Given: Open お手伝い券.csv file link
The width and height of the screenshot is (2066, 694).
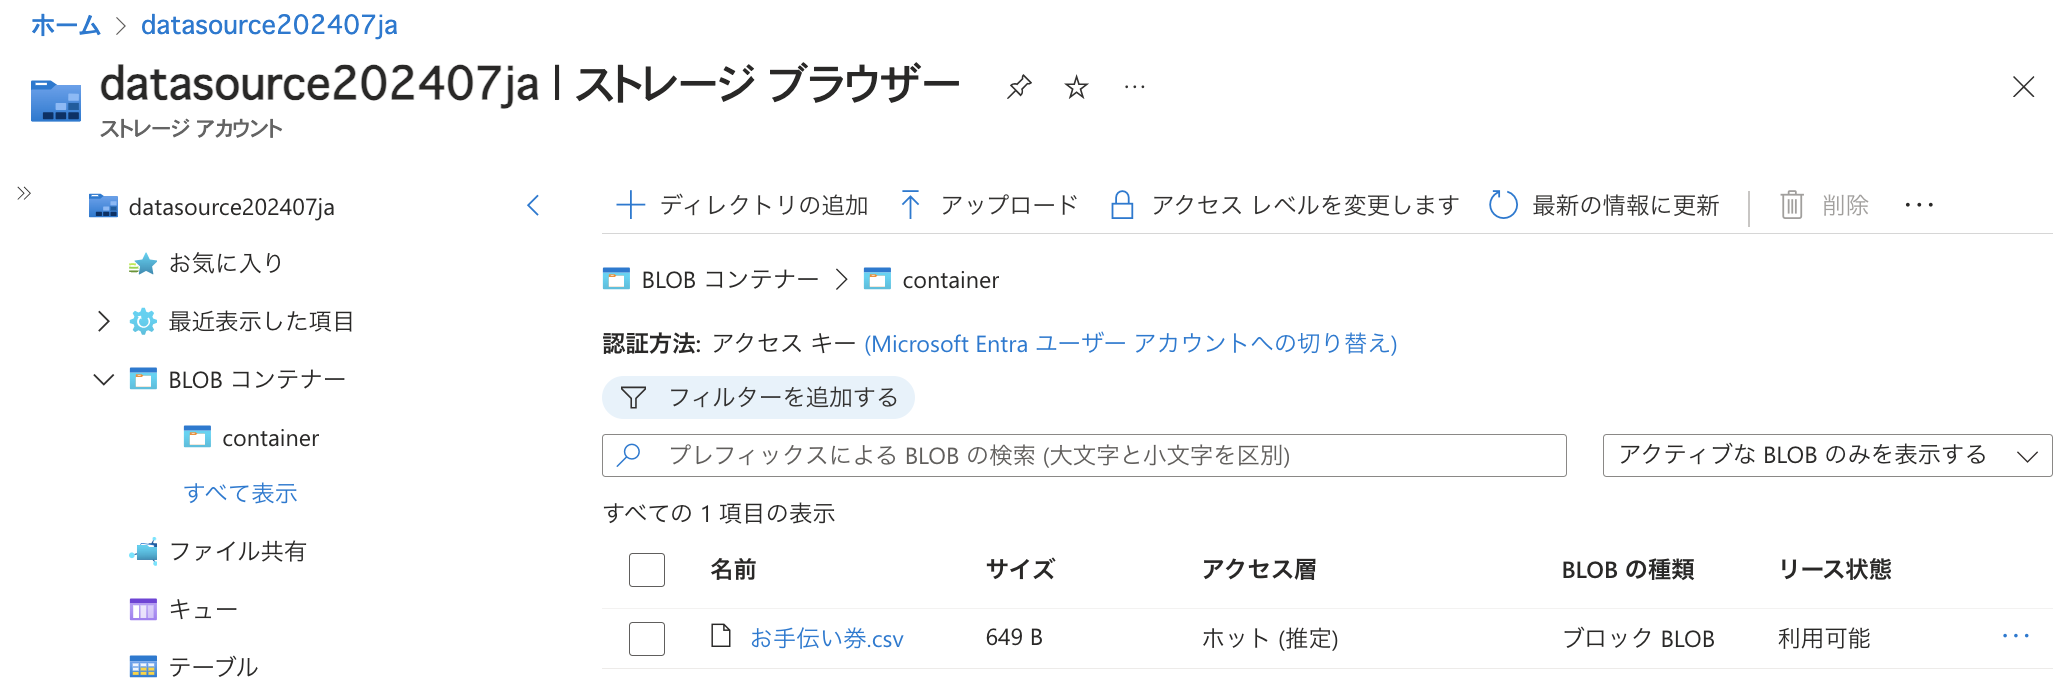Looking at the screenshot, I should tap(827, 638).
